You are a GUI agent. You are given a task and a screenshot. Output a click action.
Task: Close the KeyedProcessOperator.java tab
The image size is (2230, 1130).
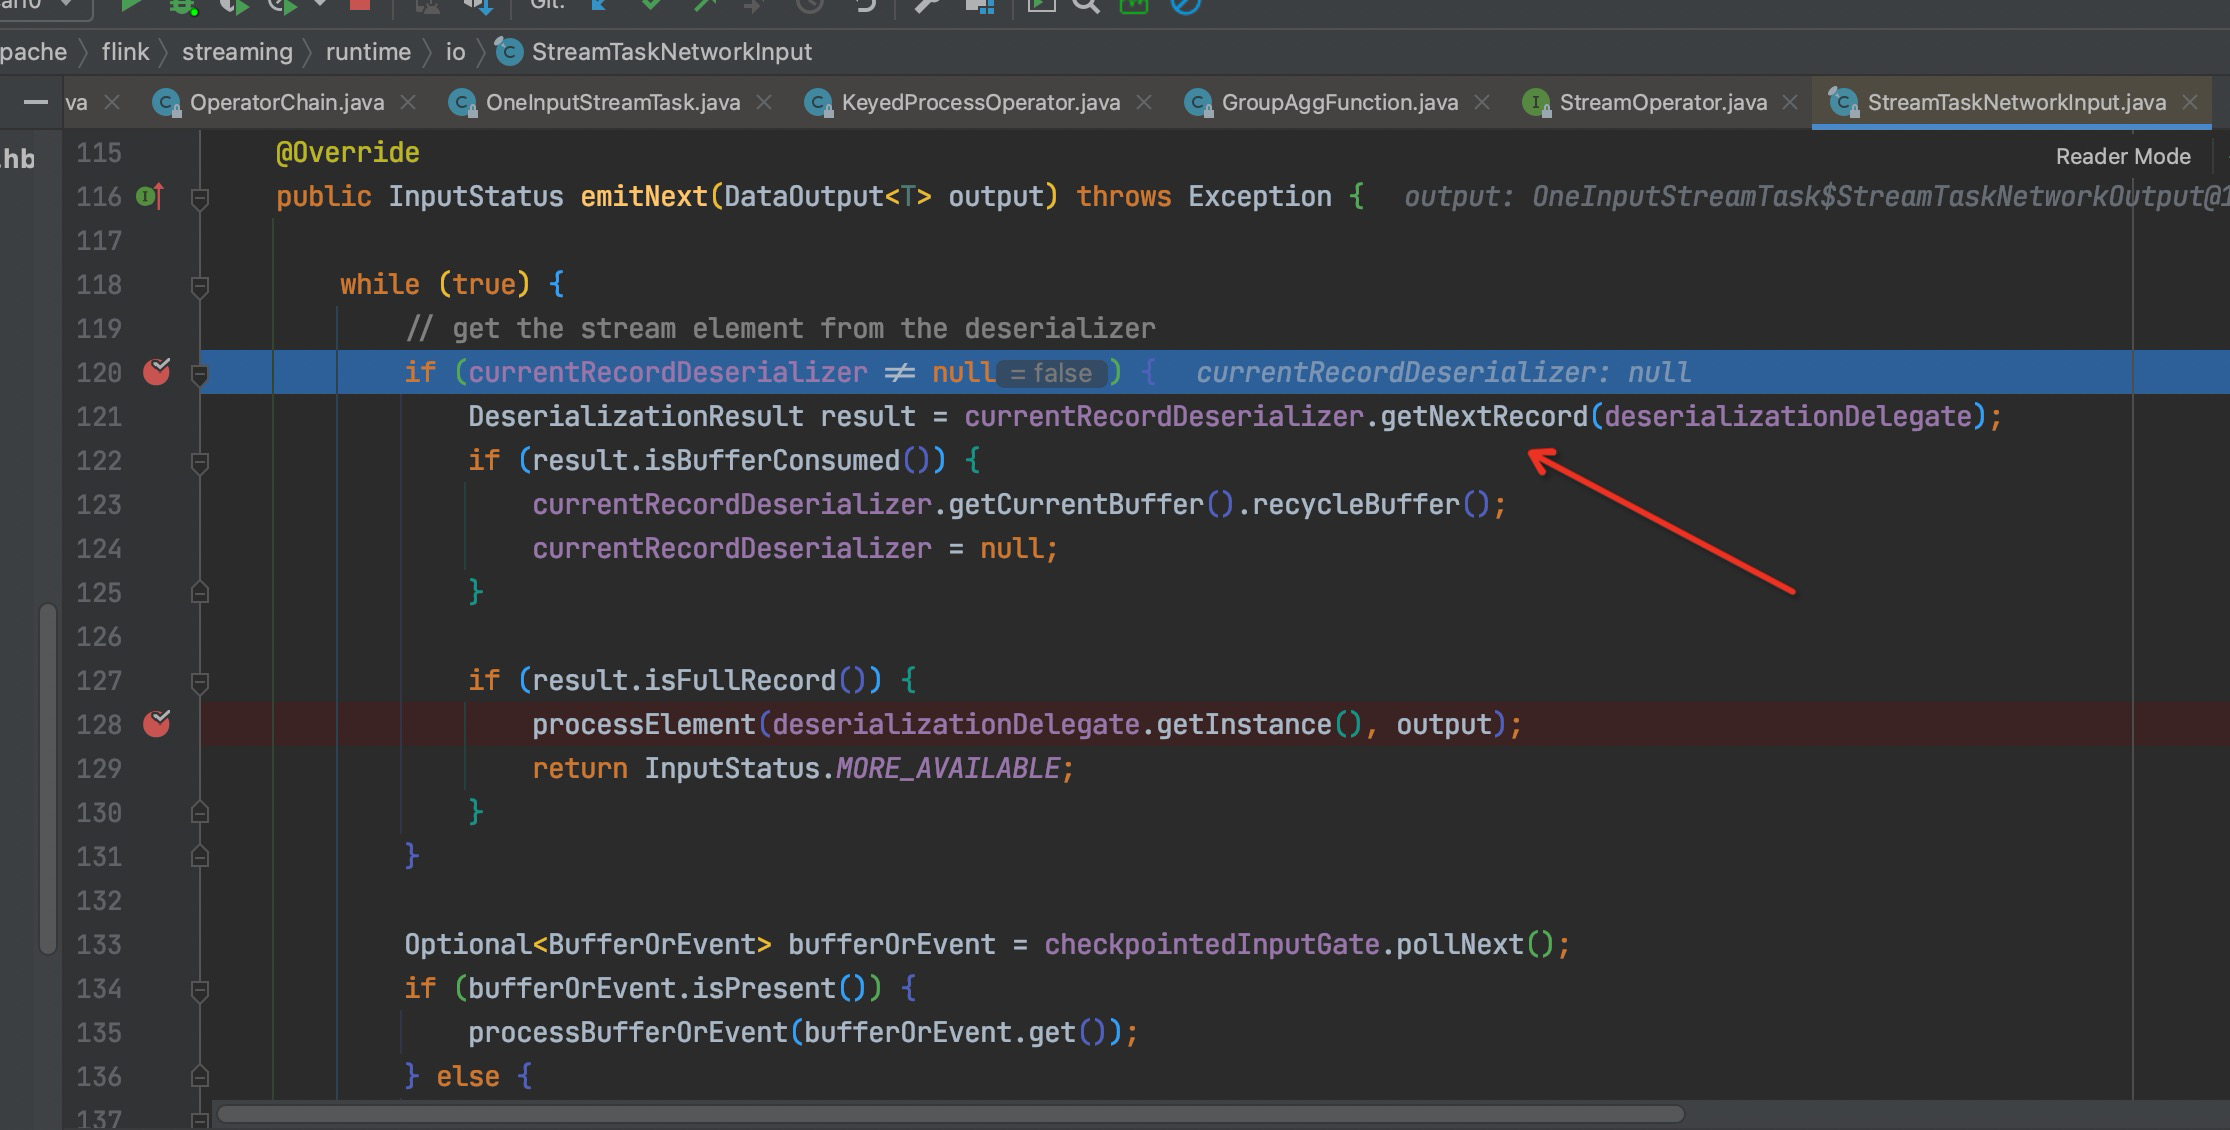(1145, 103)
